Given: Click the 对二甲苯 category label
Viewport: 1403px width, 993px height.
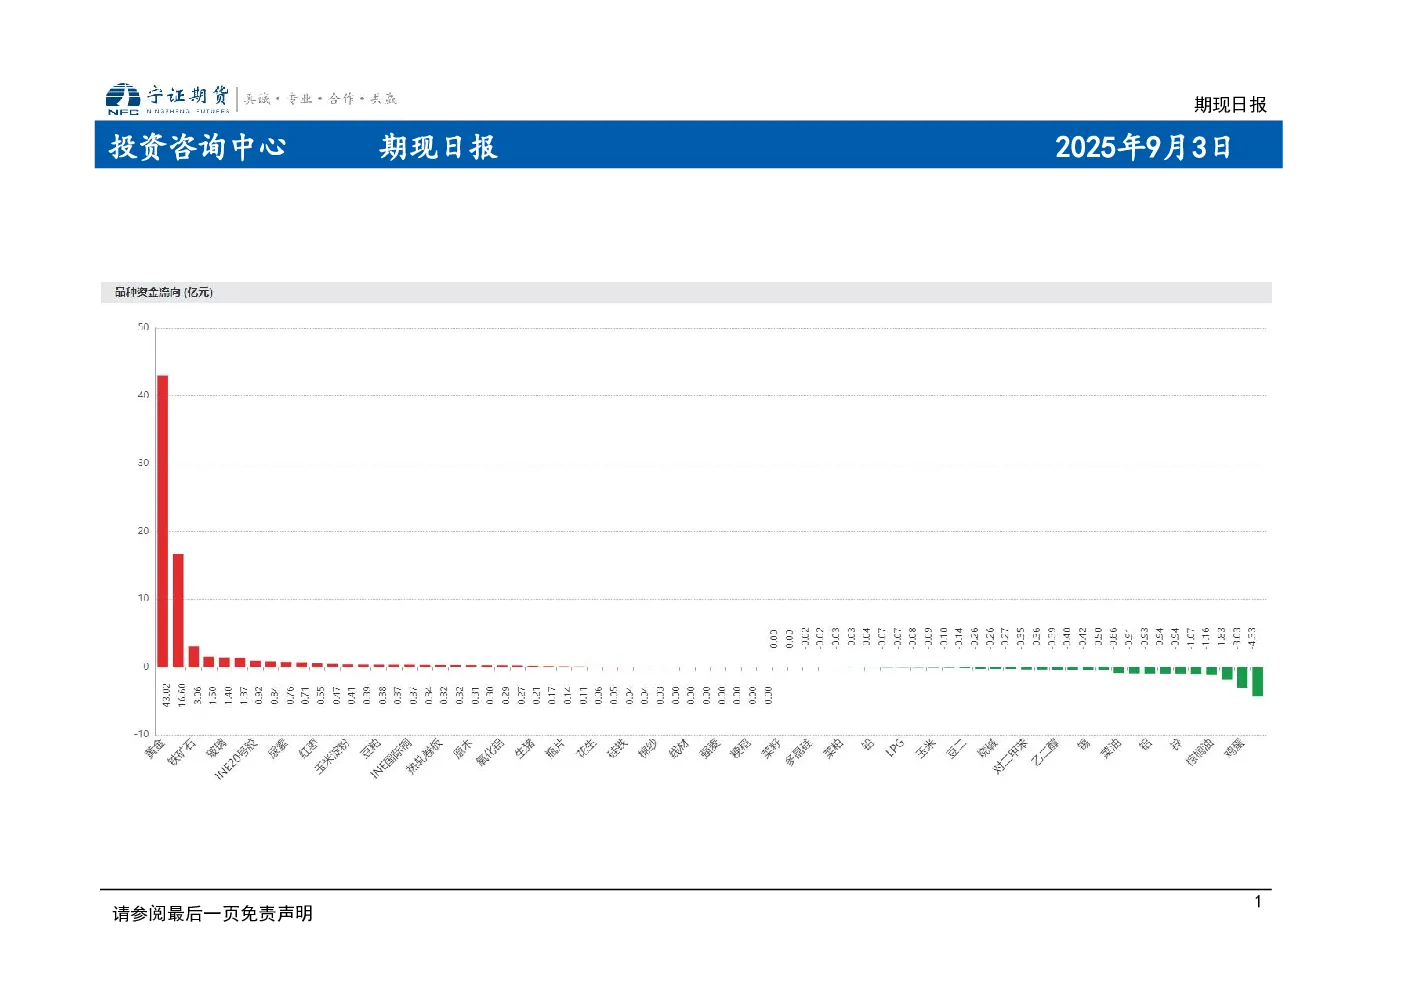Looking at the screenshot, I should [1011, 756].
